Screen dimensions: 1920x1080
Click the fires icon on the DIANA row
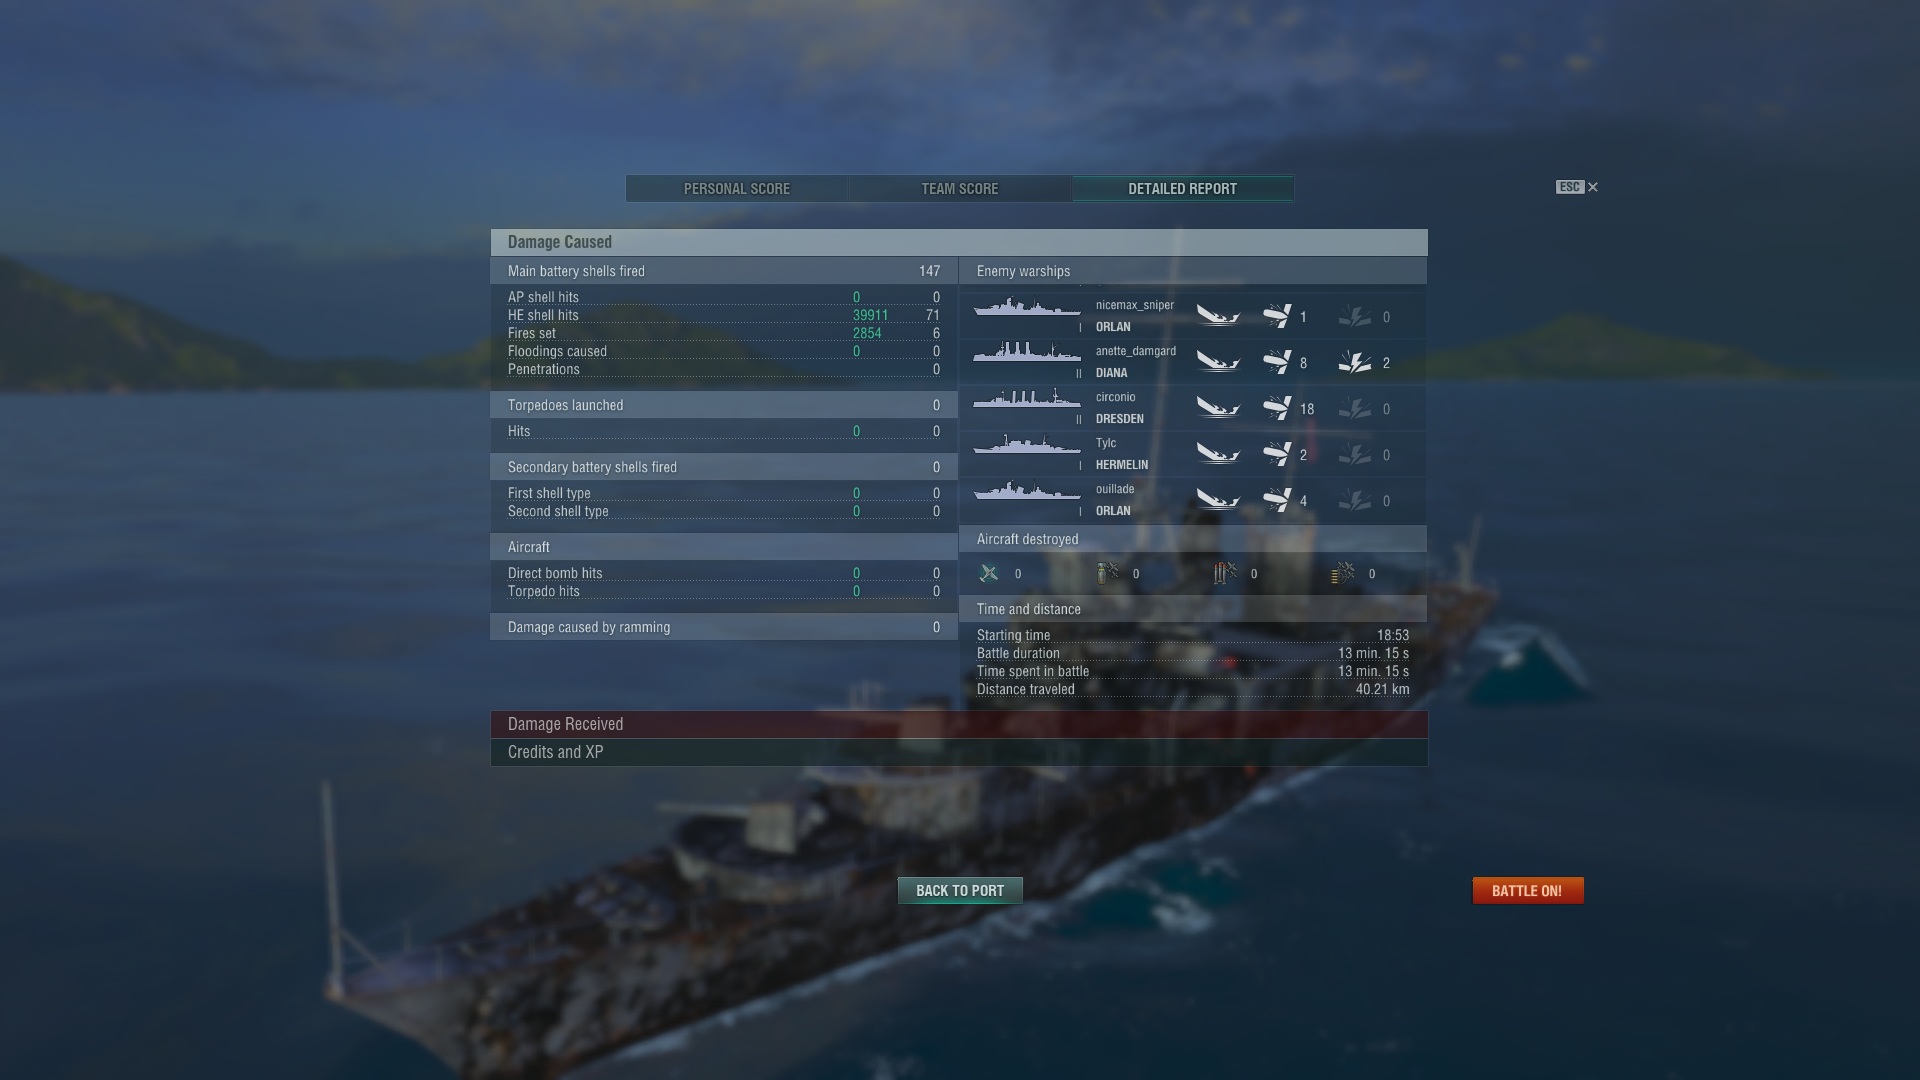(x=1355, y=362)
